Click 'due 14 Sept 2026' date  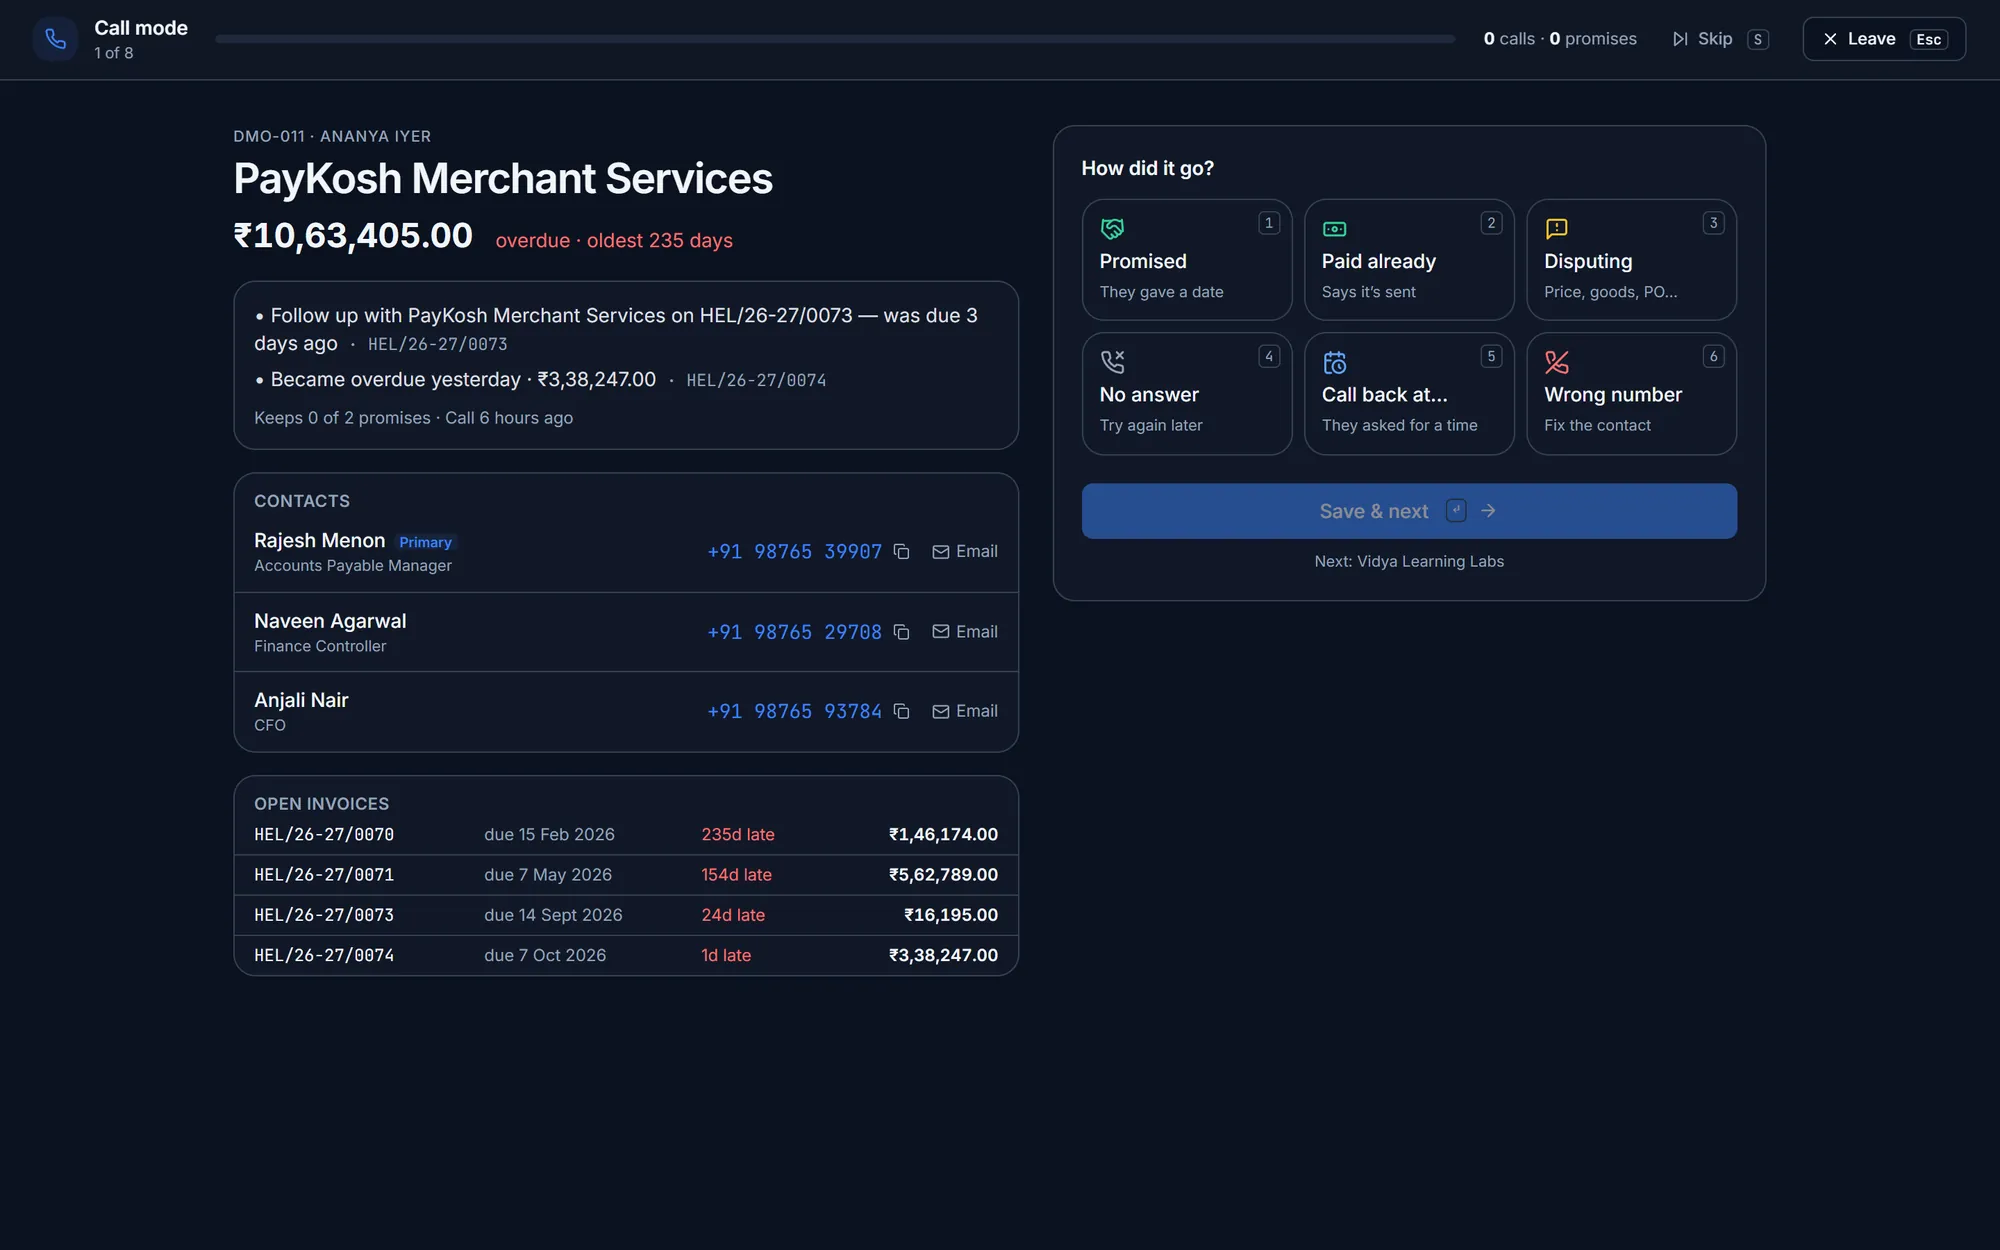tap(553, 915)
